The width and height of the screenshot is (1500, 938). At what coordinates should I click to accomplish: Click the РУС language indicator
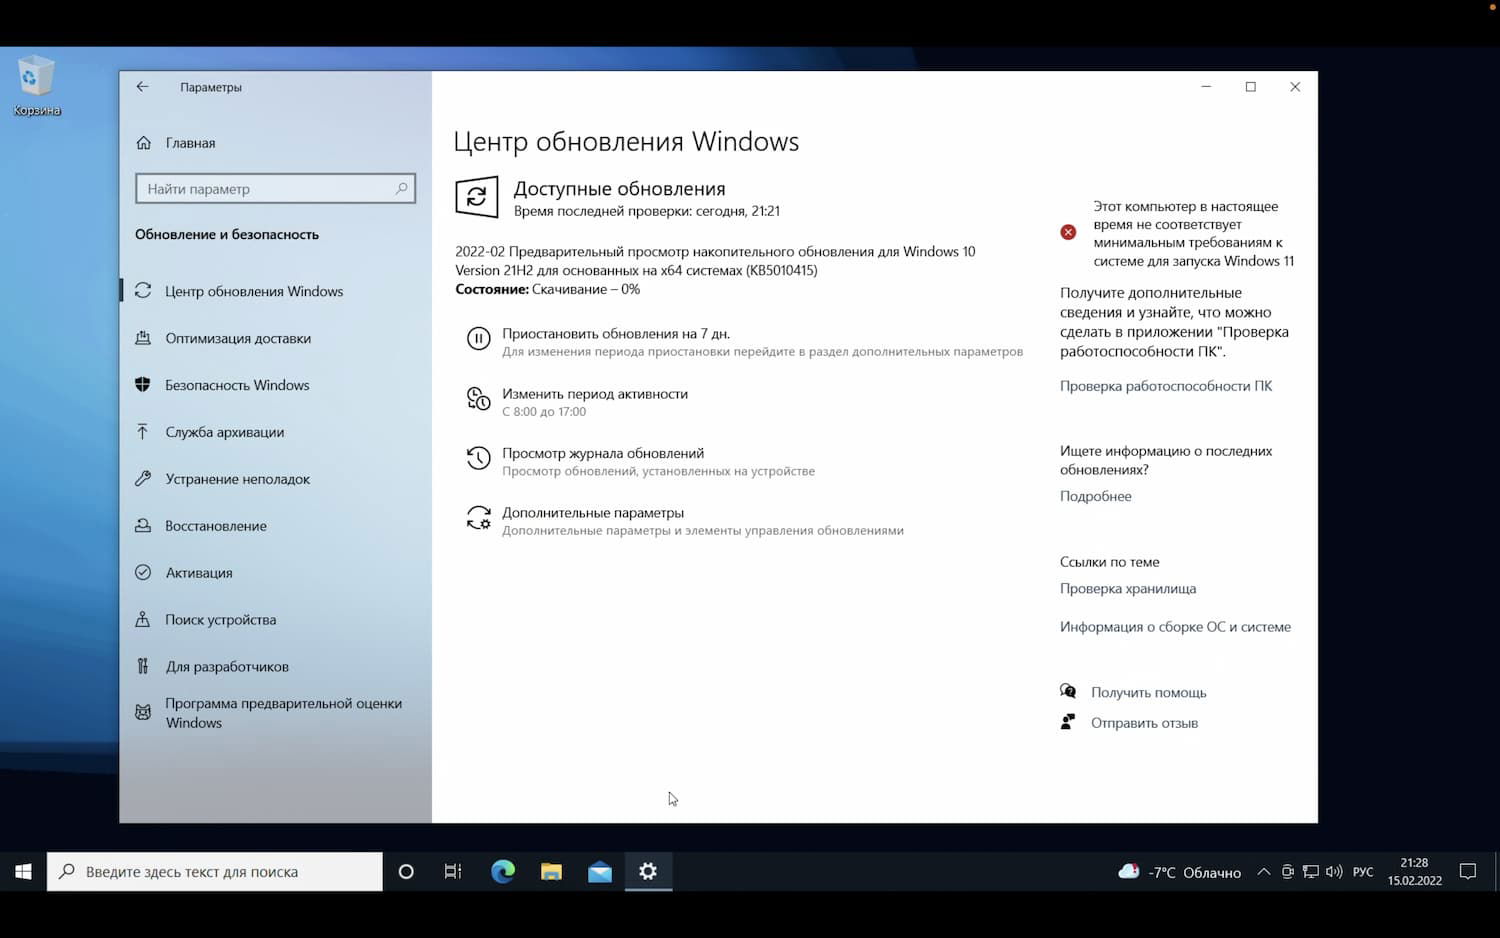[1363, 872]
